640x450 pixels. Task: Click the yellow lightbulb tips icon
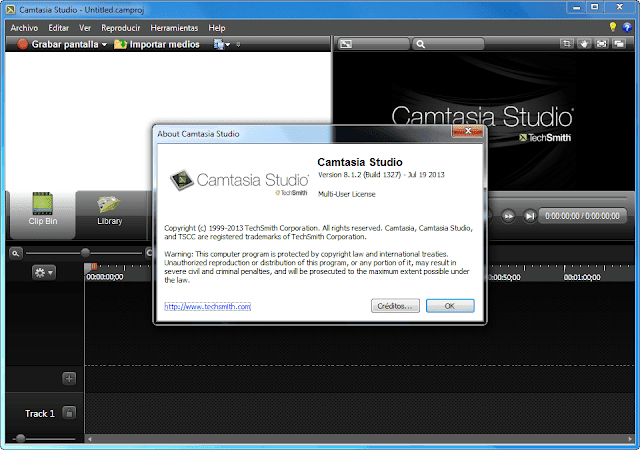click(x=613, y=27)
